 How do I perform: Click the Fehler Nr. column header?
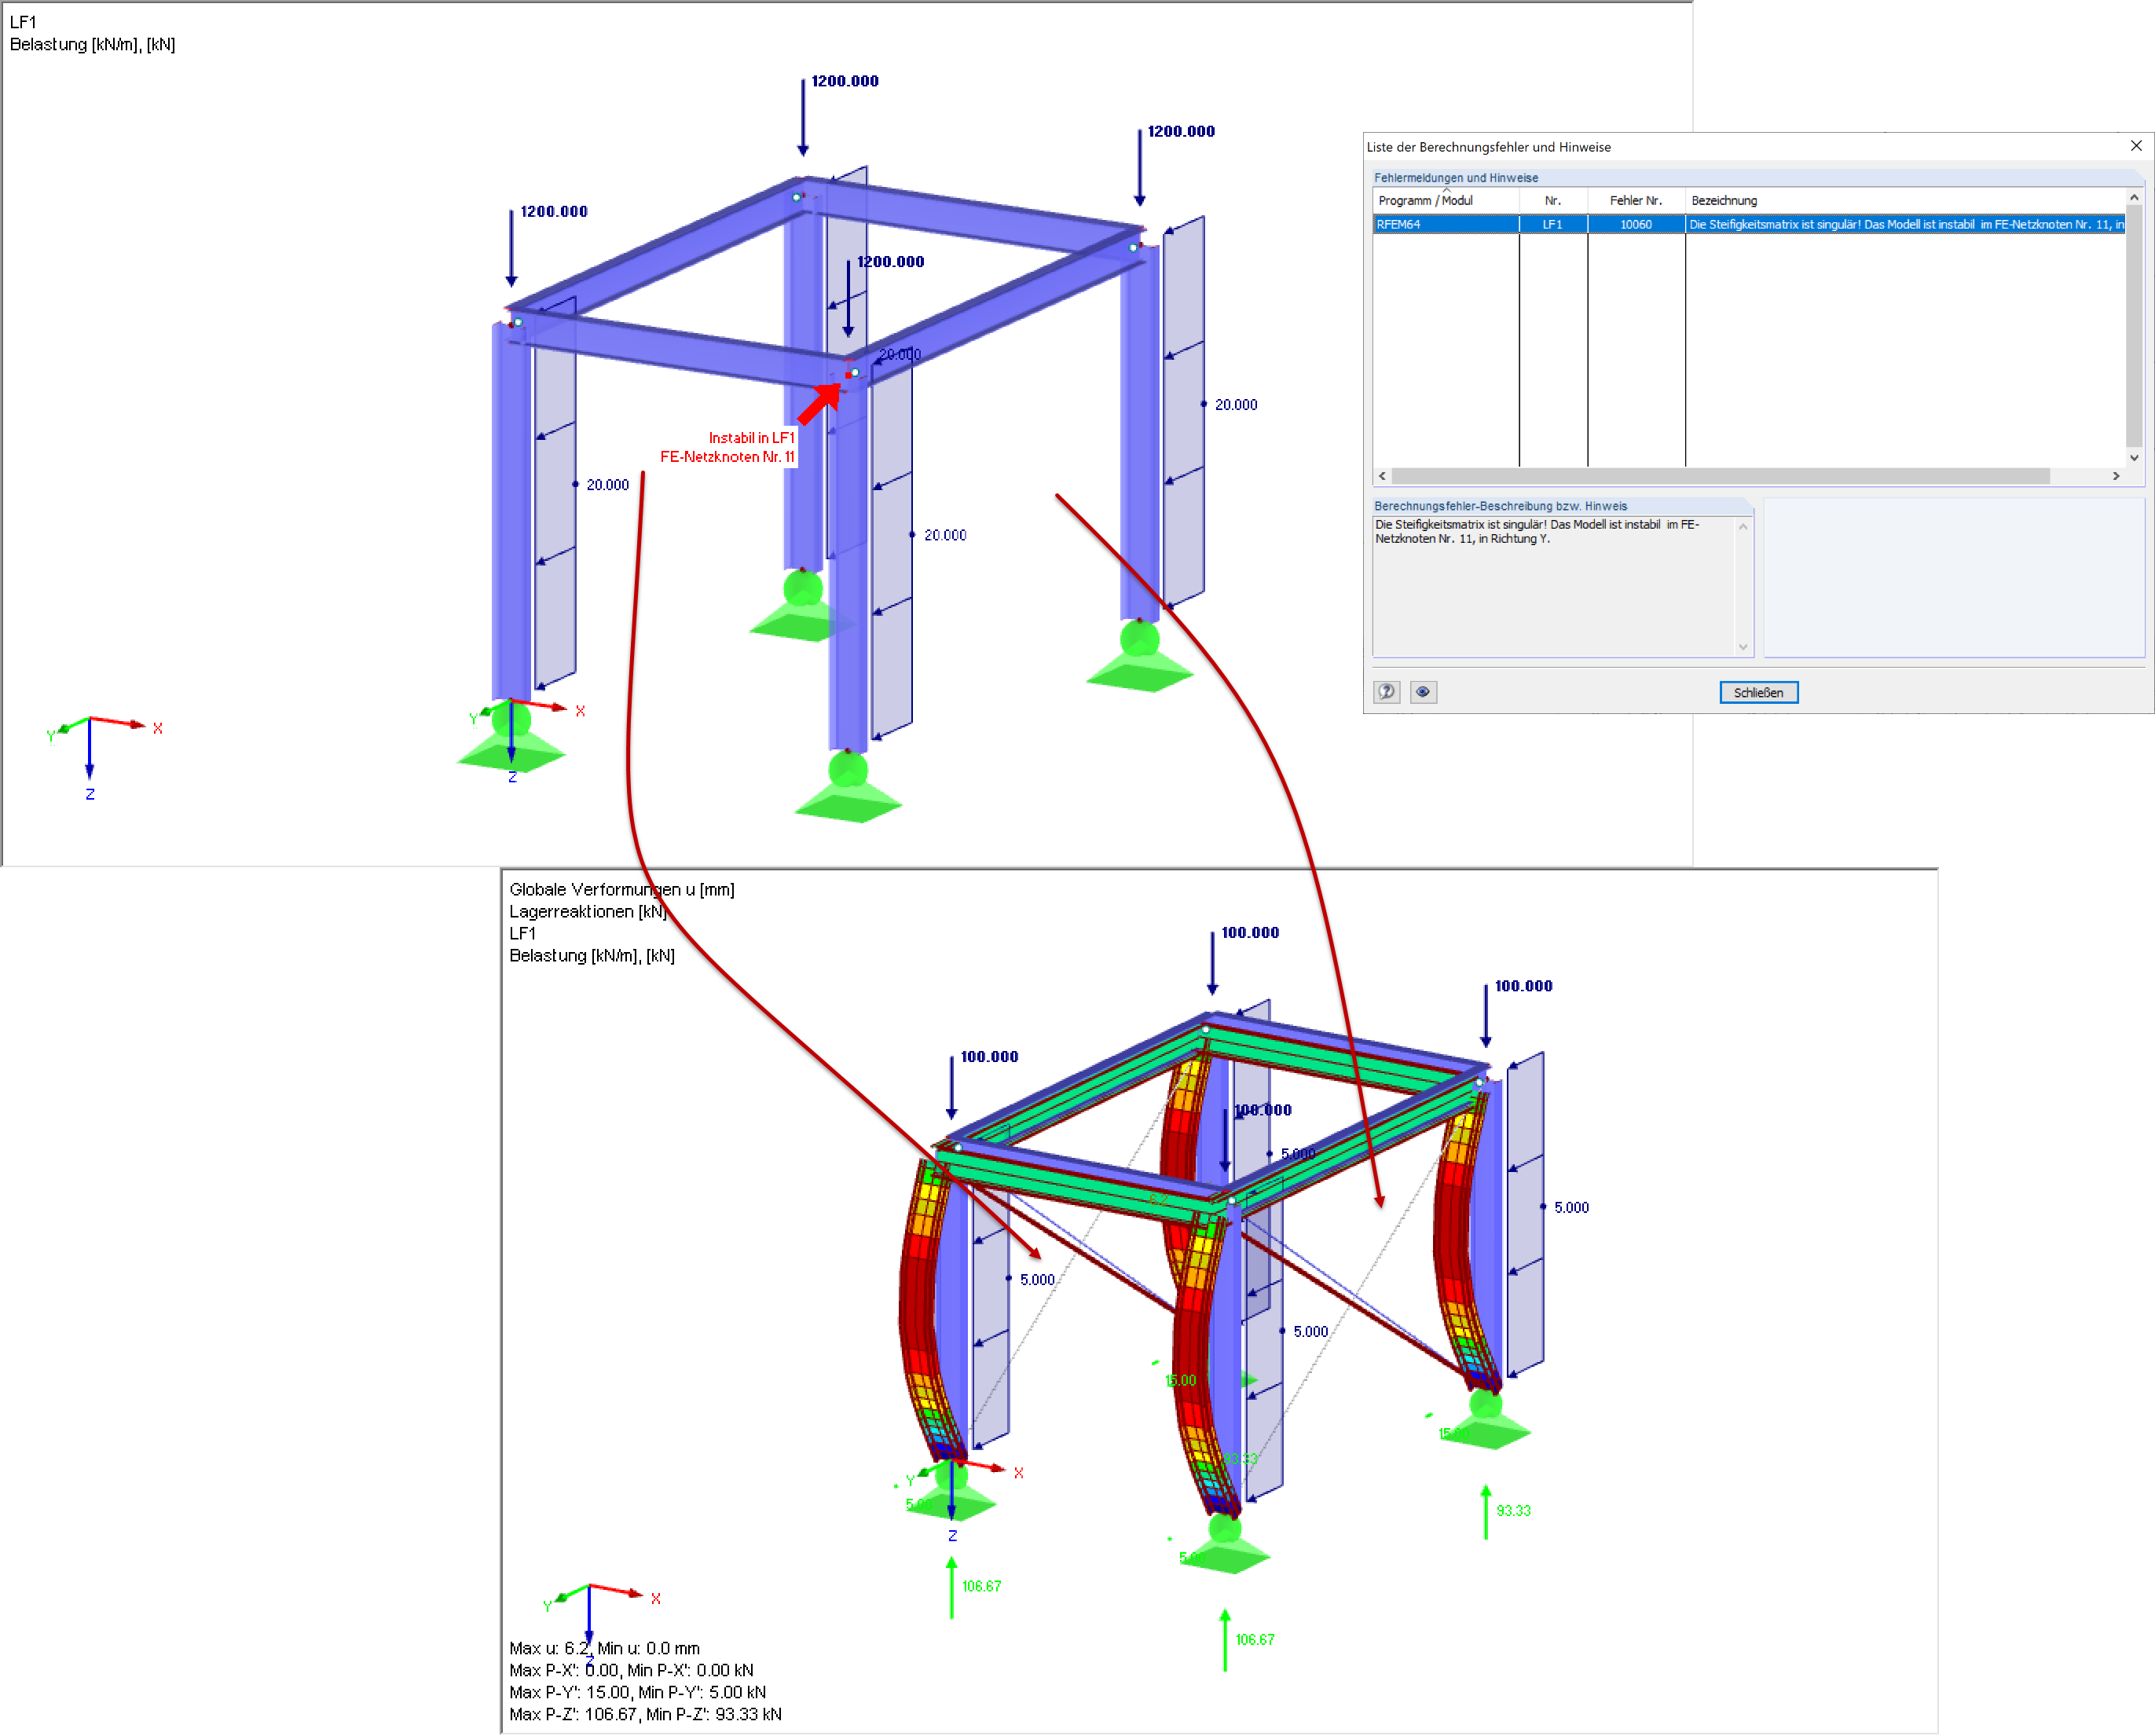coord(1635,200)
